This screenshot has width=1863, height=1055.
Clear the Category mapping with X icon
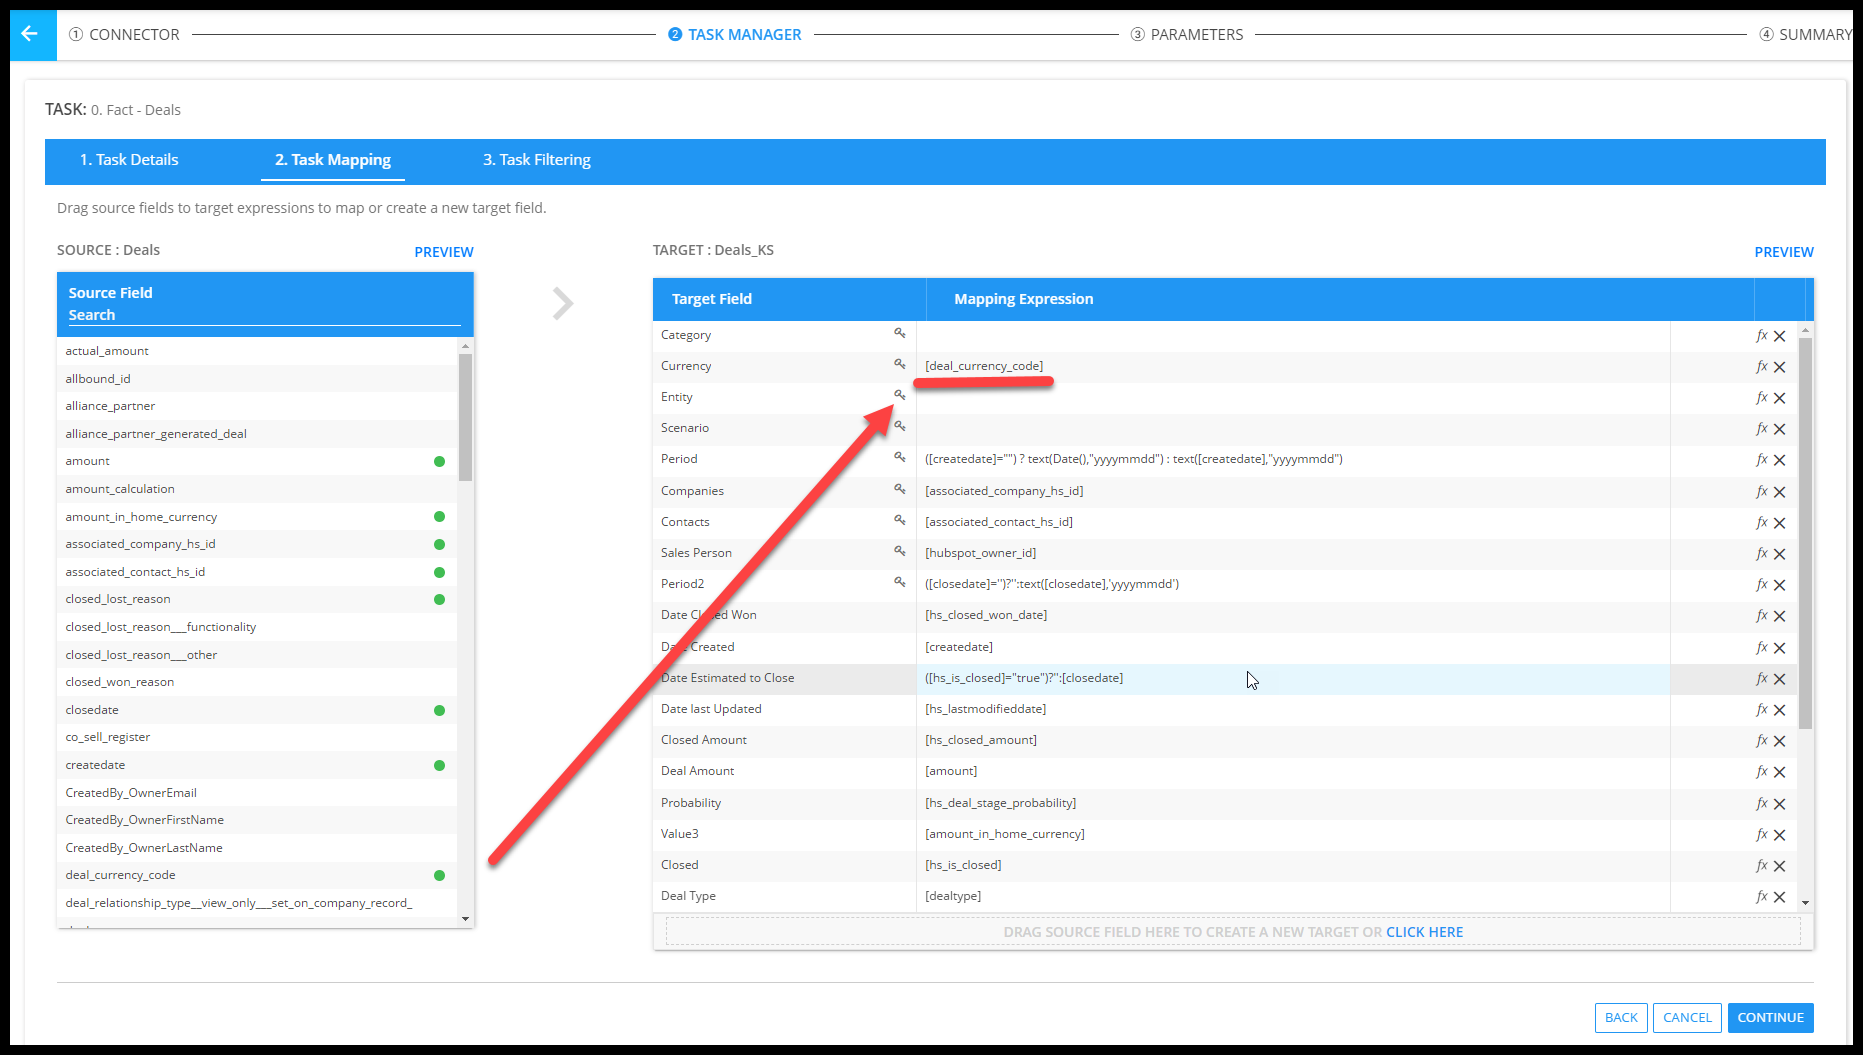pos(1780,336)
